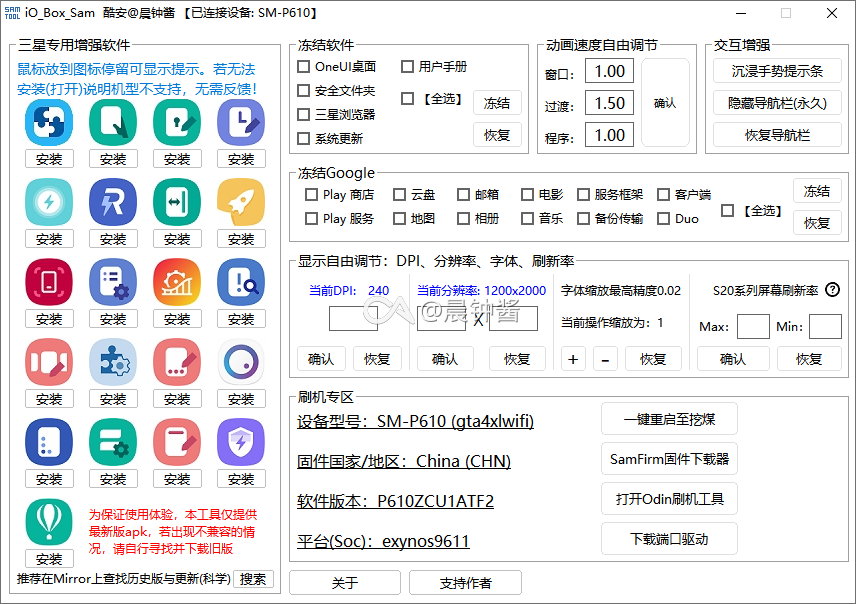The width and height of the screenshot is (856, 604).
Task: Click 恢复 under the refresh rate fields
Action: pyautogui.click(x=809, y=359)
